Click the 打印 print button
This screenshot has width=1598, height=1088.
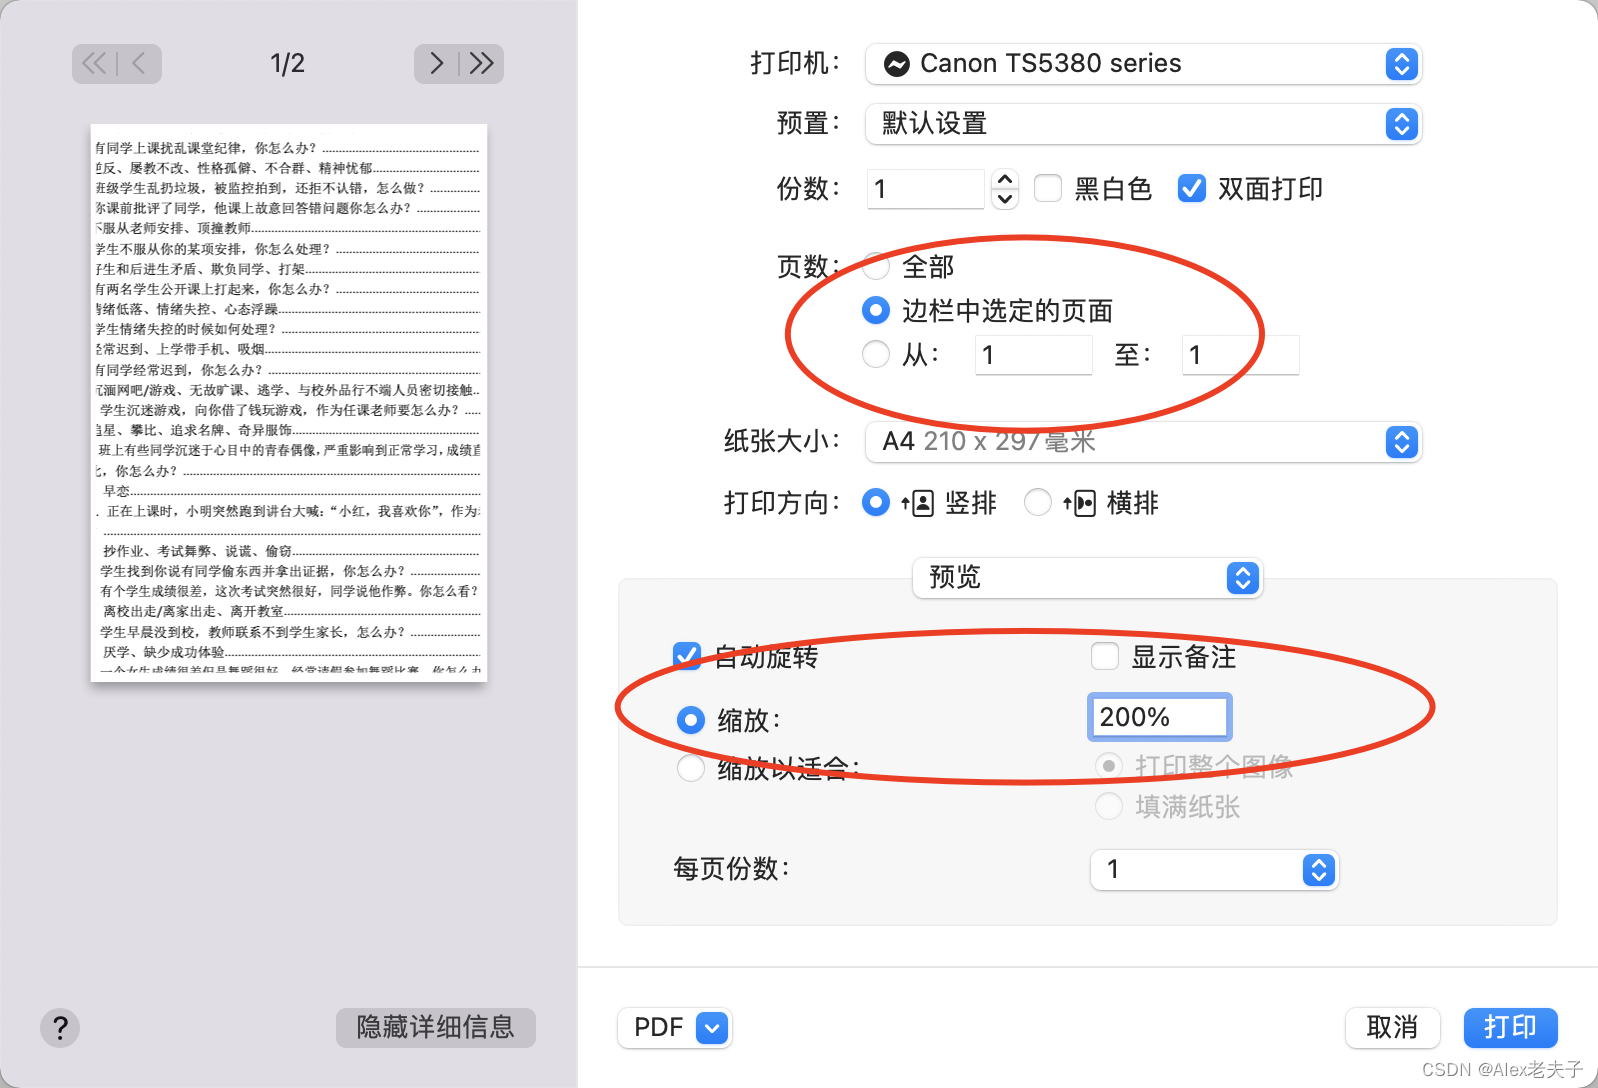[x=1510, y=1027]
